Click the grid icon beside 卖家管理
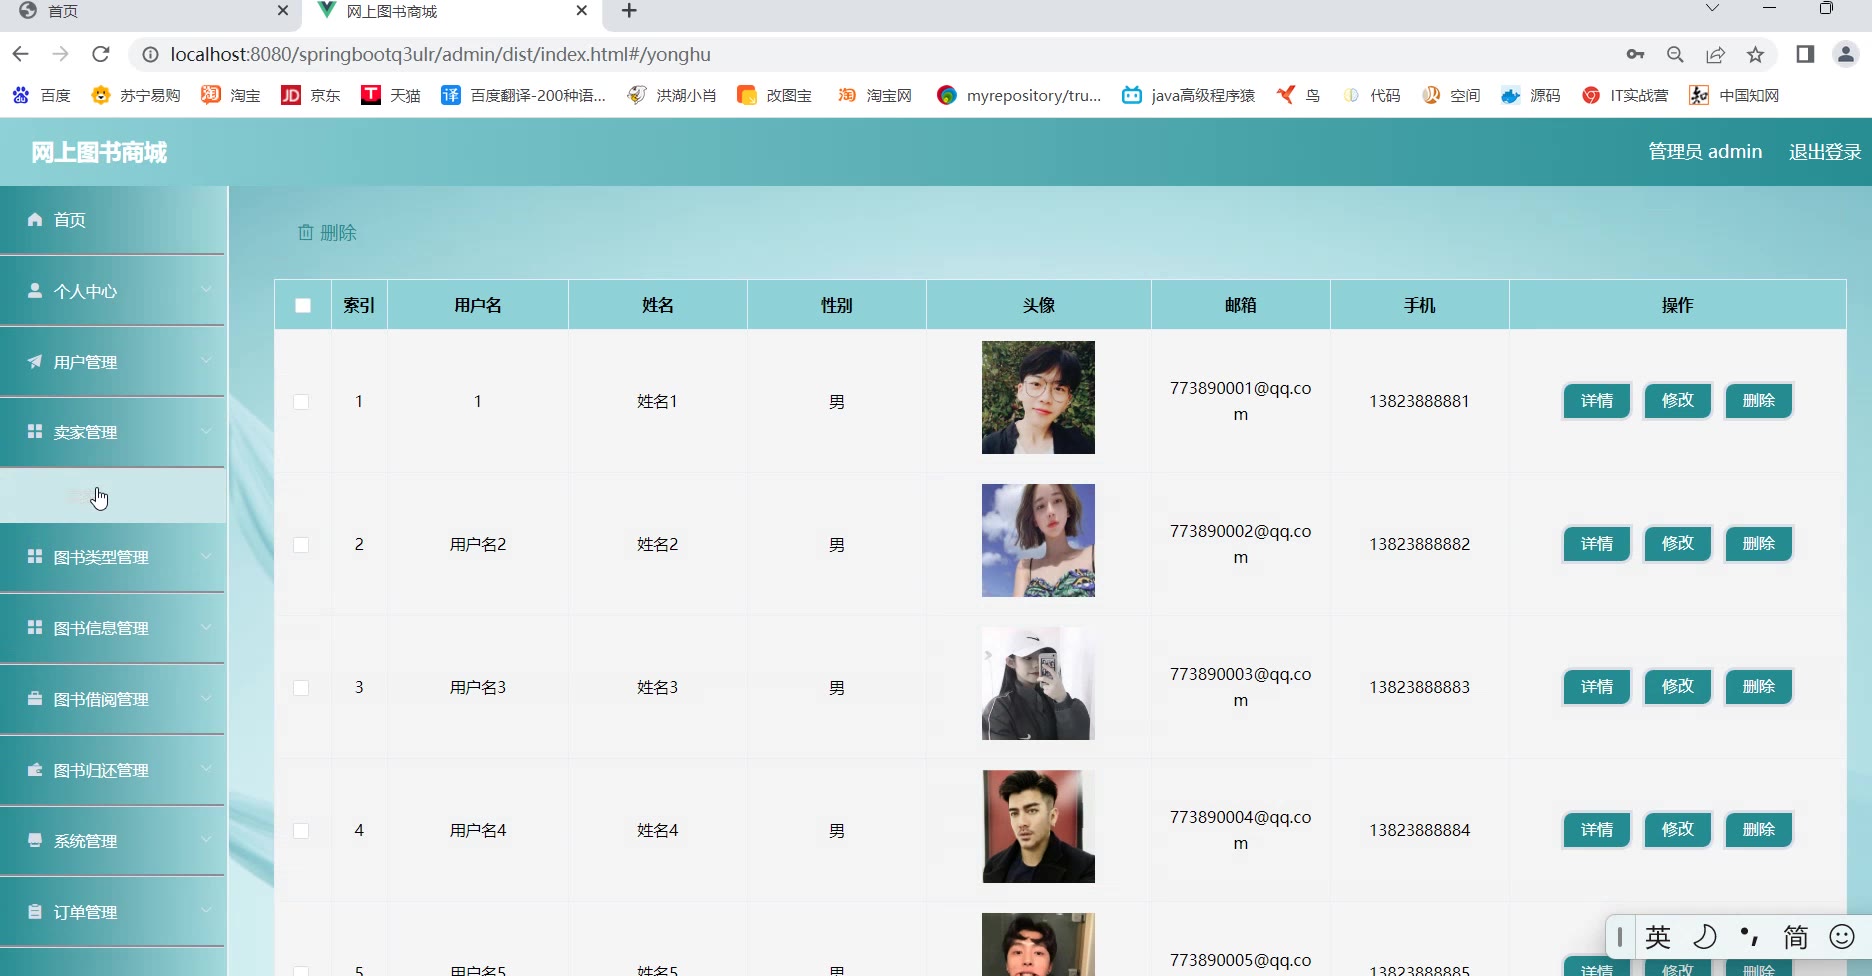 coord(35,431)
